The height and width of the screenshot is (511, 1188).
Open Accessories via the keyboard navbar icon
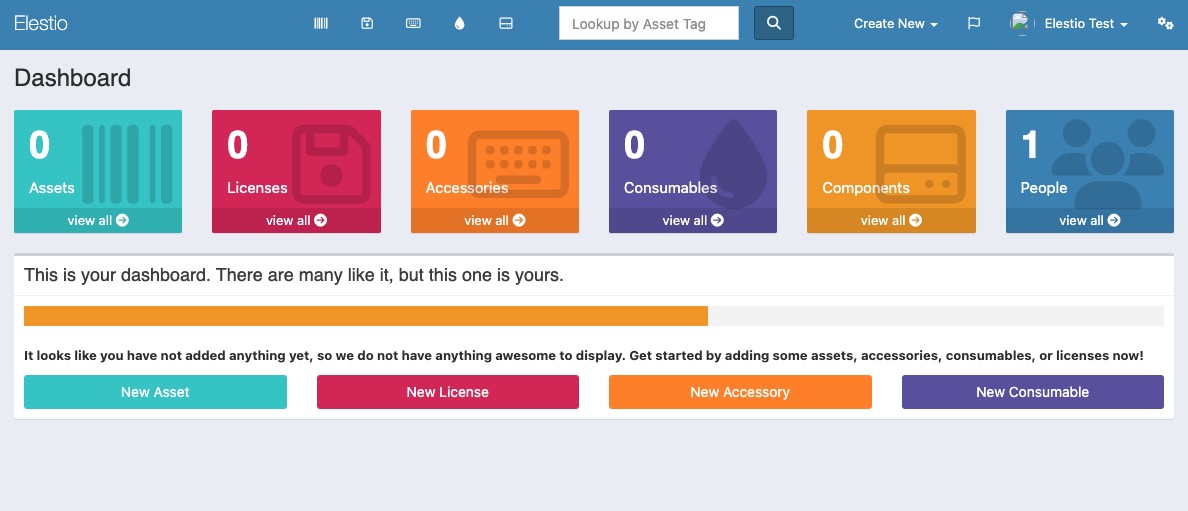[413, 23]
